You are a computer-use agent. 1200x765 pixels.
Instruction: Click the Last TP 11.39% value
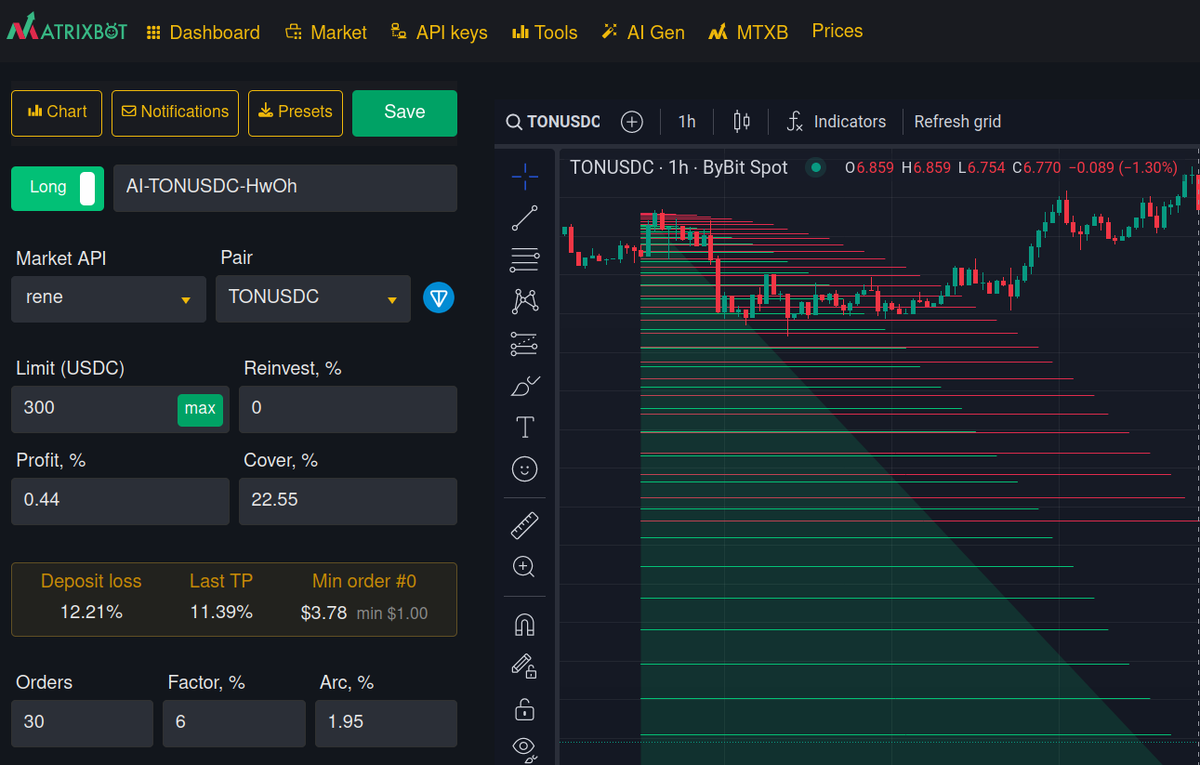click(x=221, y=612)
